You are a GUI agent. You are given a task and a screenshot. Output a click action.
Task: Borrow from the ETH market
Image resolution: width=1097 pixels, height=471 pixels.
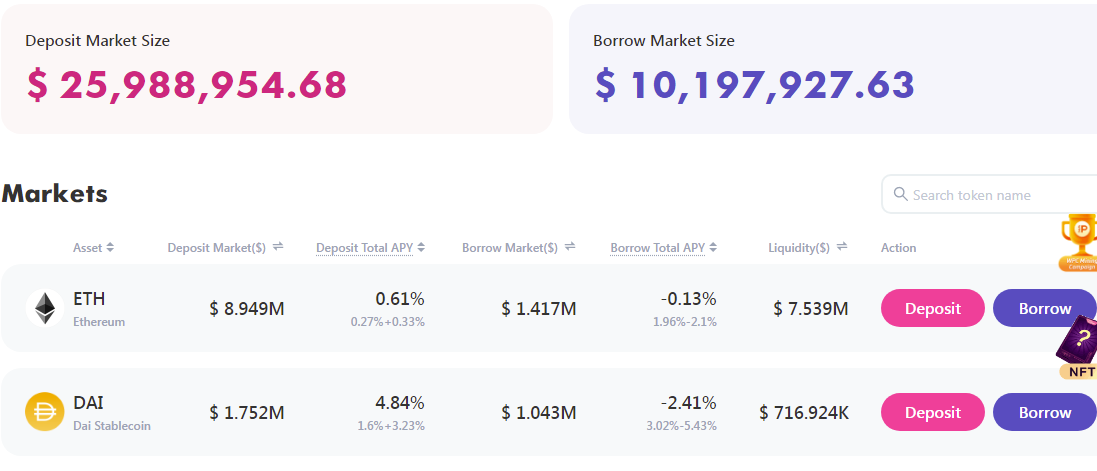tap(1045, 308)
